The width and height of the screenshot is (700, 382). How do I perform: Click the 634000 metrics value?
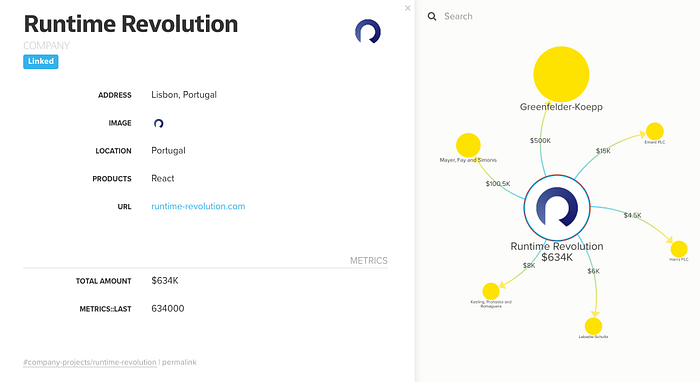(167, 308)
